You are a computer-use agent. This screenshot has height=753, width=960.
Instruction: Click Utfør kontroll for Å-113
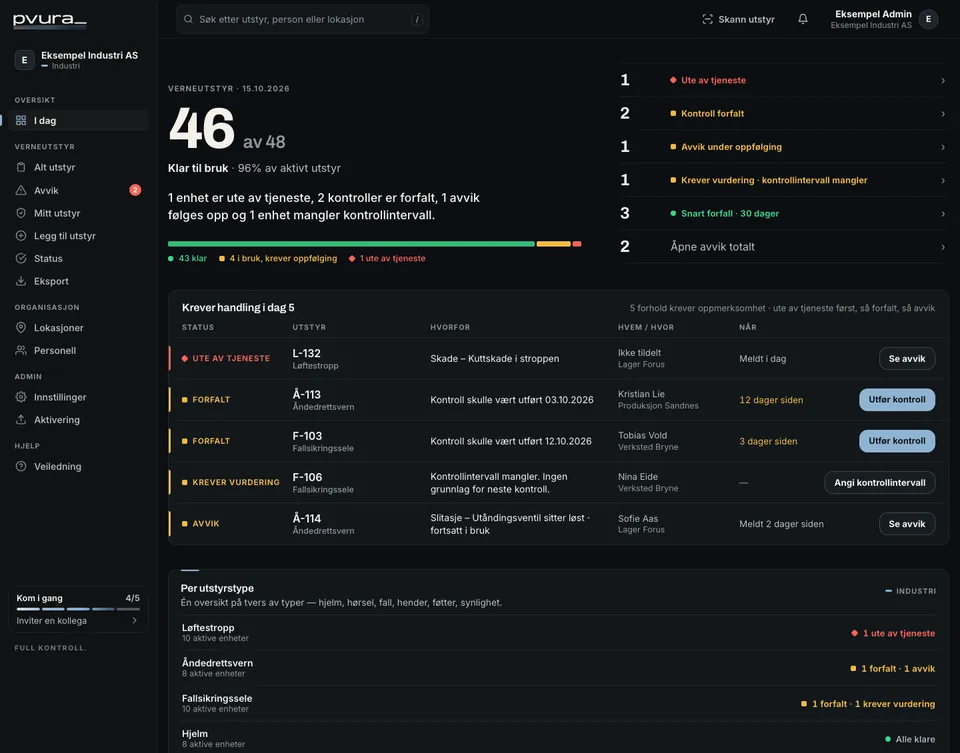(897, 399)
